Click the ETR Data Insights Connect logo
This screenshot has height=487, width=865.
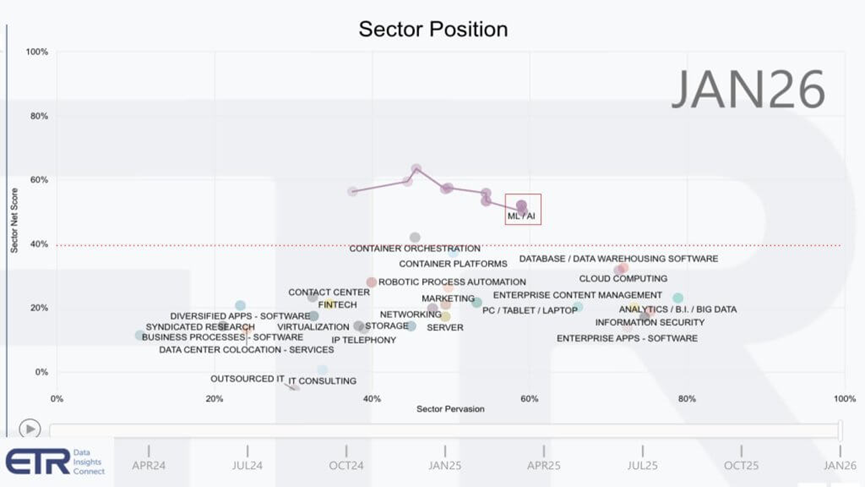pos(55,462)
